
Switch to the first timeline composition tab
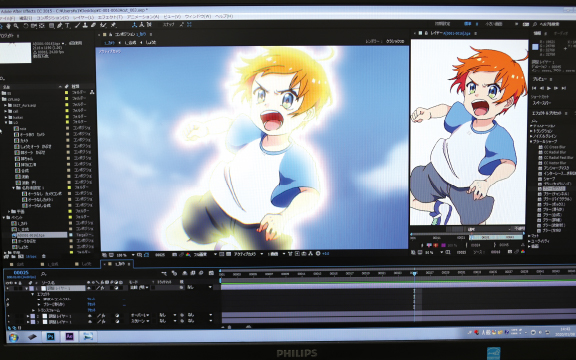(17, 264)
